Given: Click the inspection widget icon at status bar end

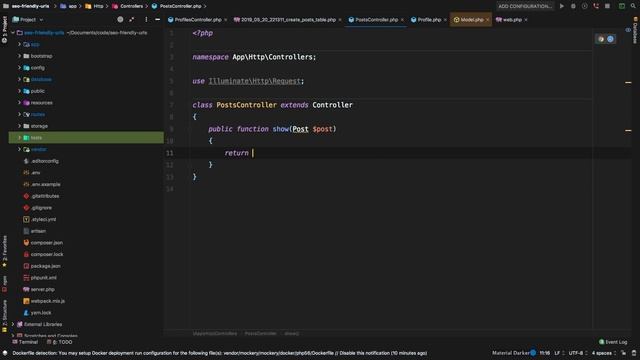Looking at the screenshot, I should 634,353.
